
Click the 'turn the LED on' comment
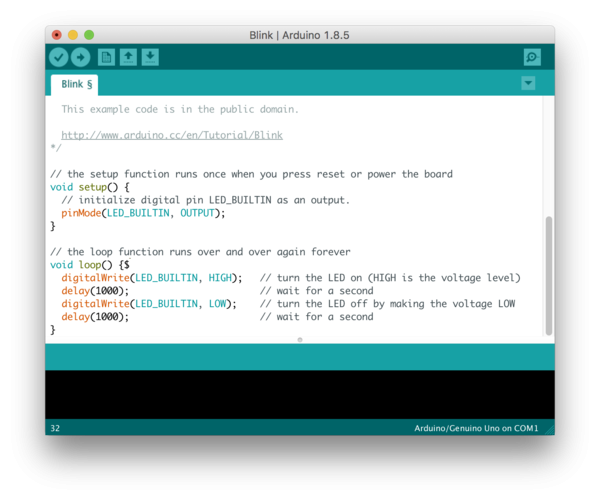pos(390,278)
